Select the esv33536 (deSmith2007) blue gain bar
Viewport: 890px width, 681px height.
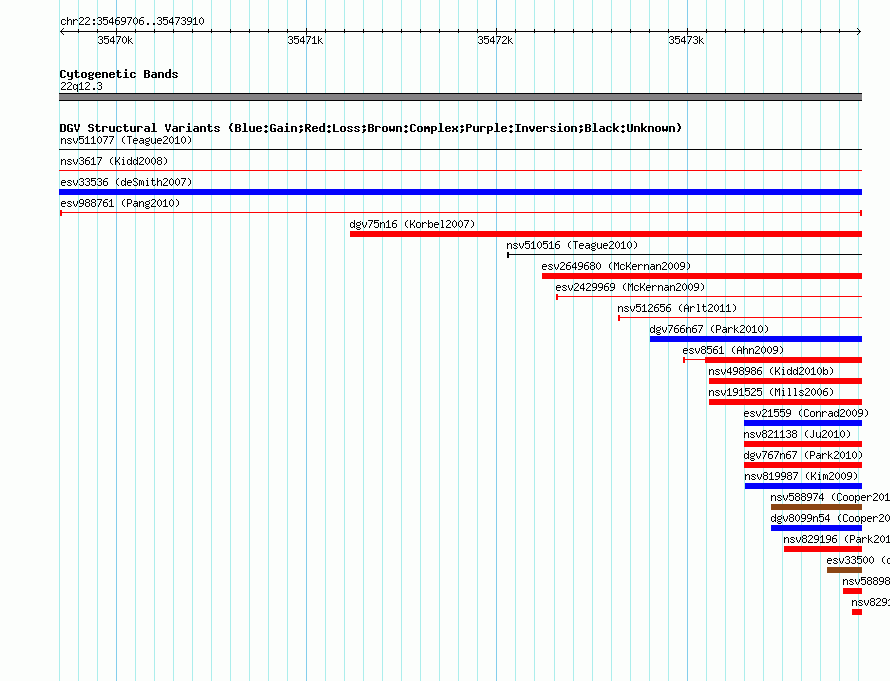[460, 192]
